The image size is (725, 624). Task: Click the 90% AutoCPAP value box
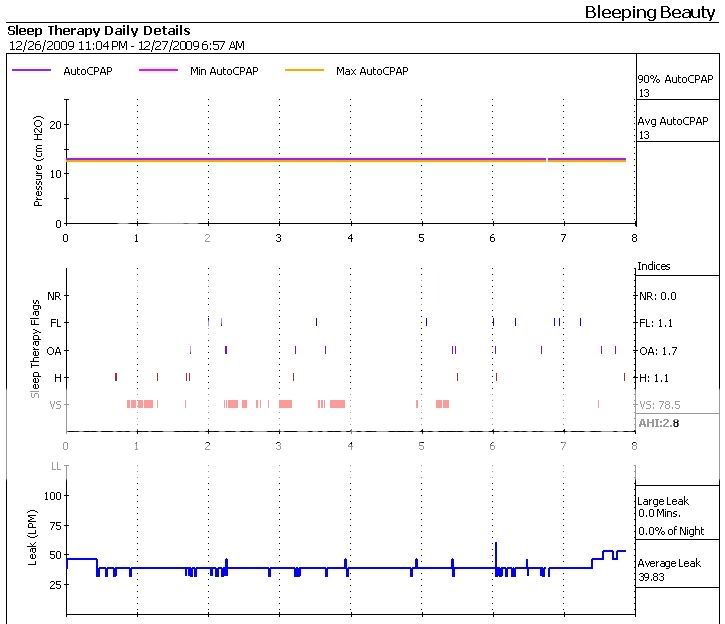click(676, 86)
